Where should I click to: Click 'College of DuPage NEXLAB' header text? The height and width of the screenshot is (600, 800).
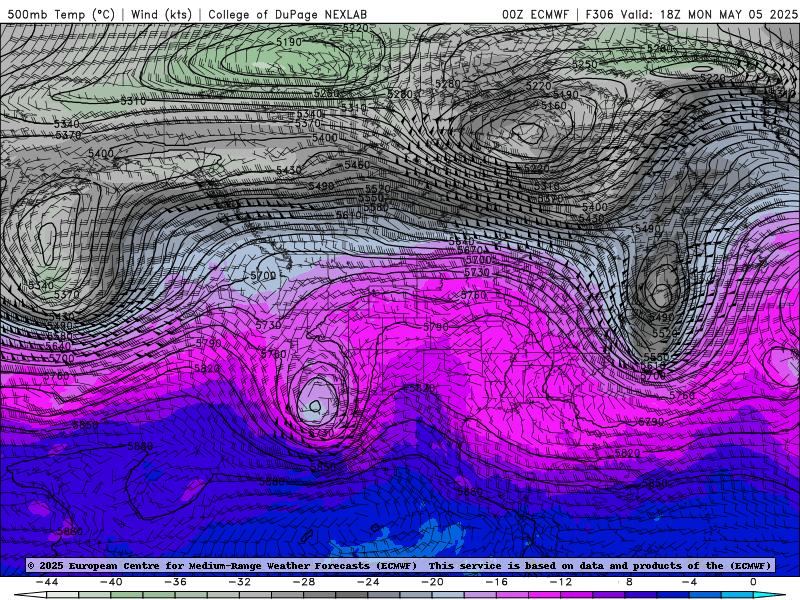[x=287, y=14]
